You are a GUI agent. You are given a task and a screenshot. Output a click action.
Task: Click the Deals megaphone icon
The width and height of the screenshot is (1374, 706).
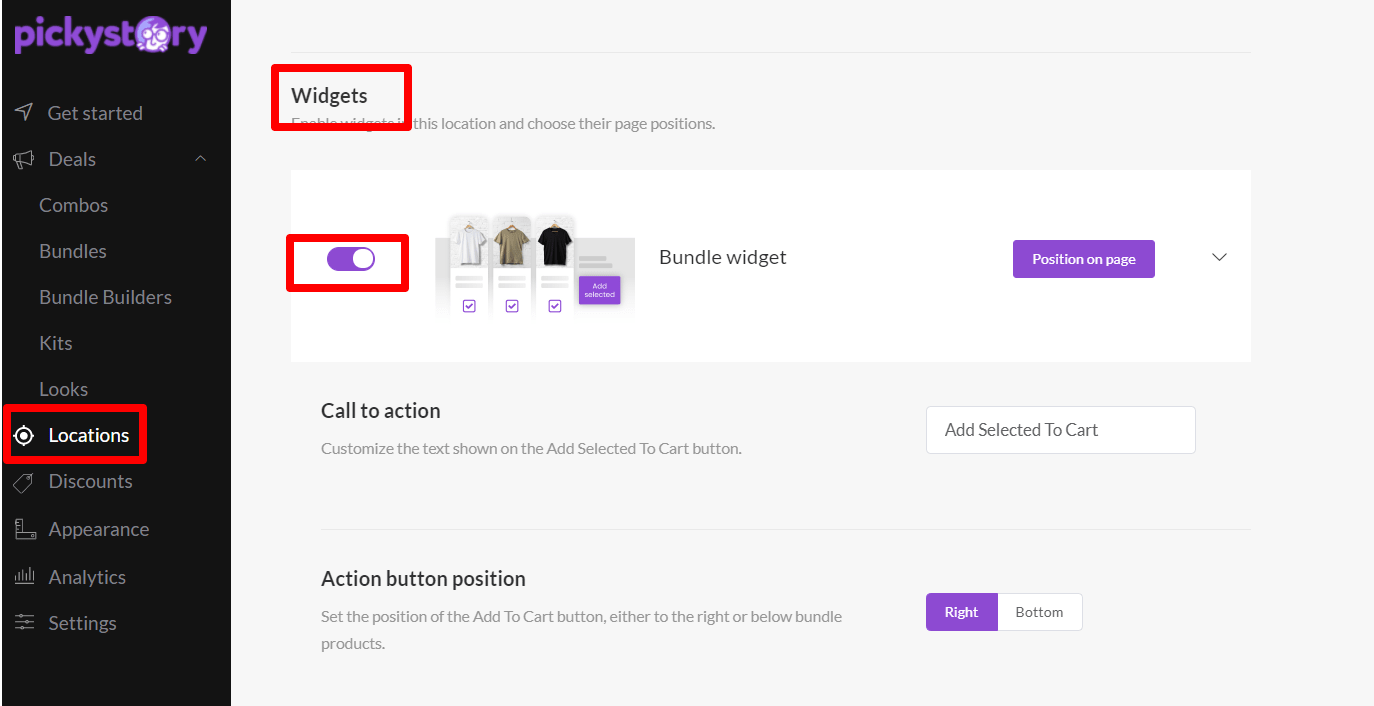(24, 159)
